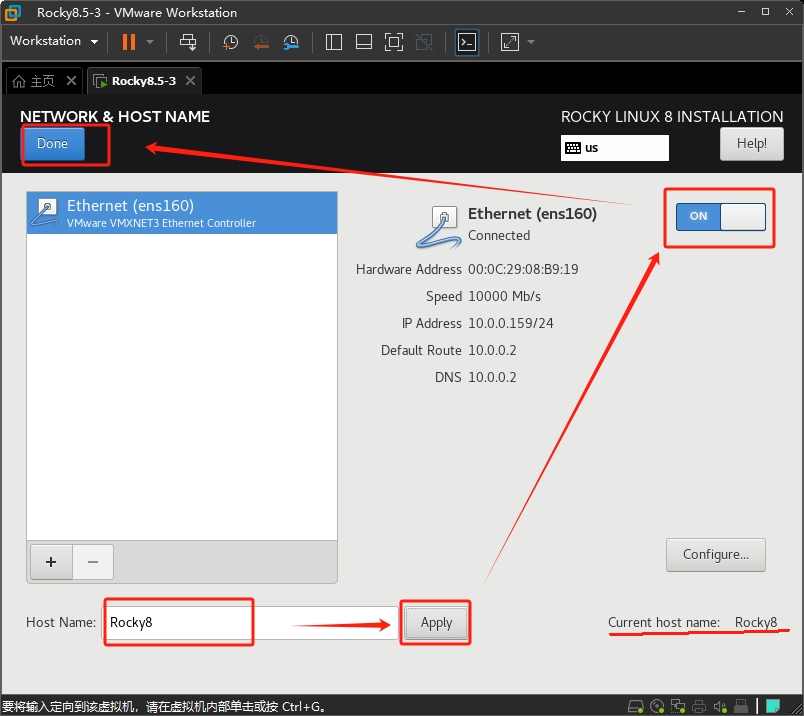Click the Speed value 10000 Mb/s

coord(504,296)
